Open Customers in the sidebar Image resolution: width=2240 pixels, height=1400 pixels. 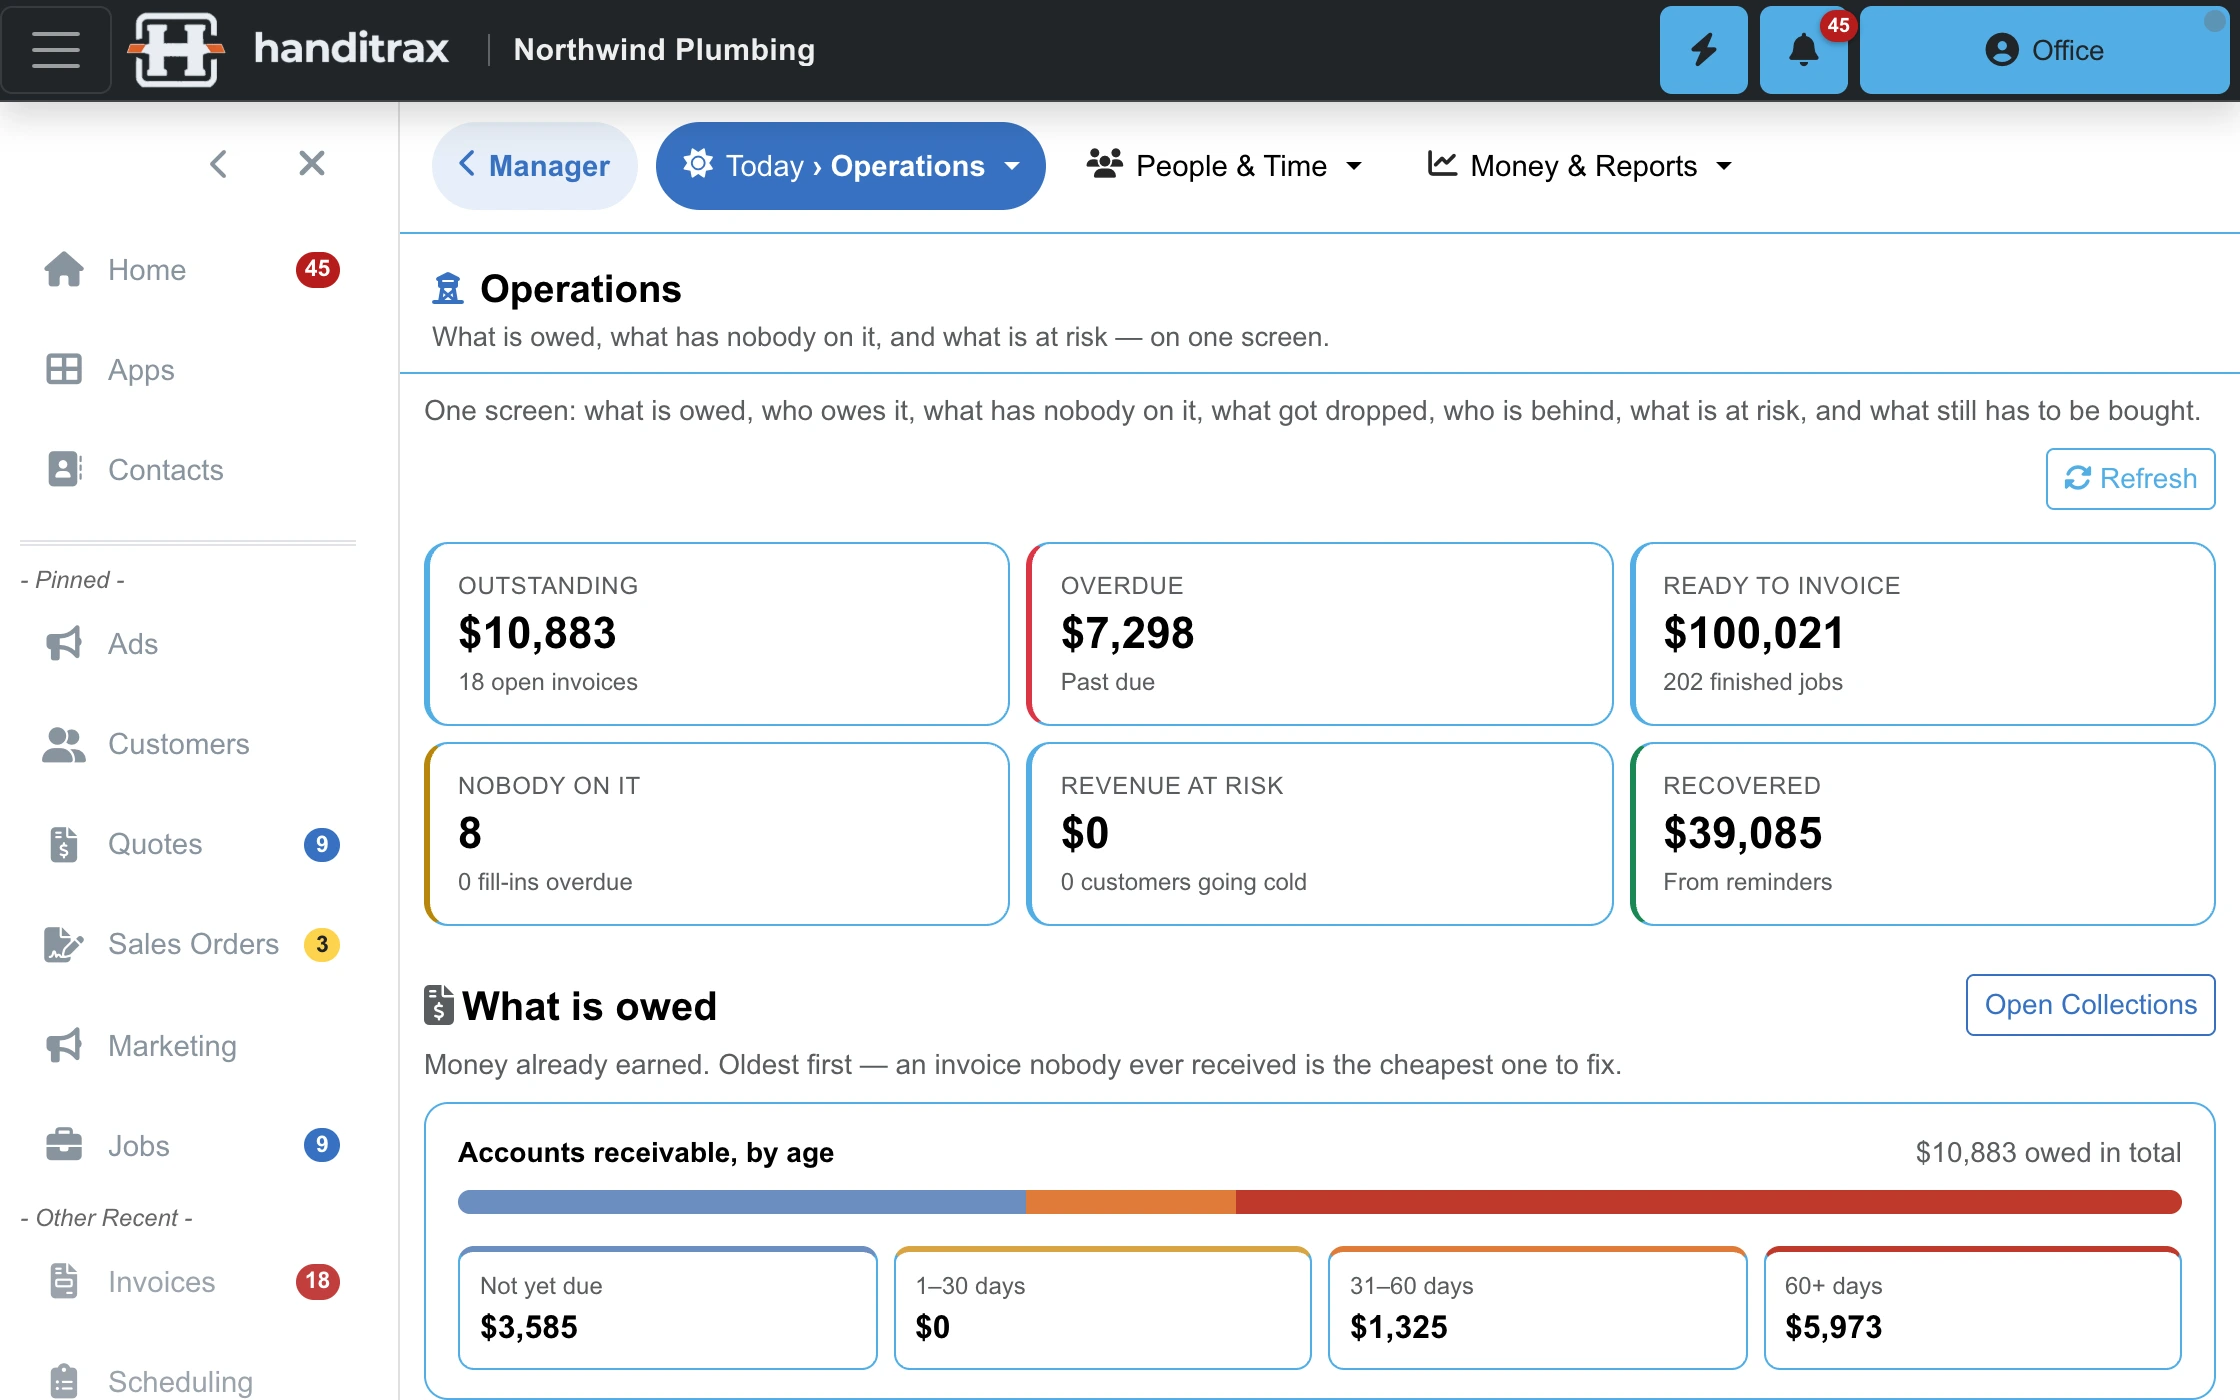pos(190,744)
